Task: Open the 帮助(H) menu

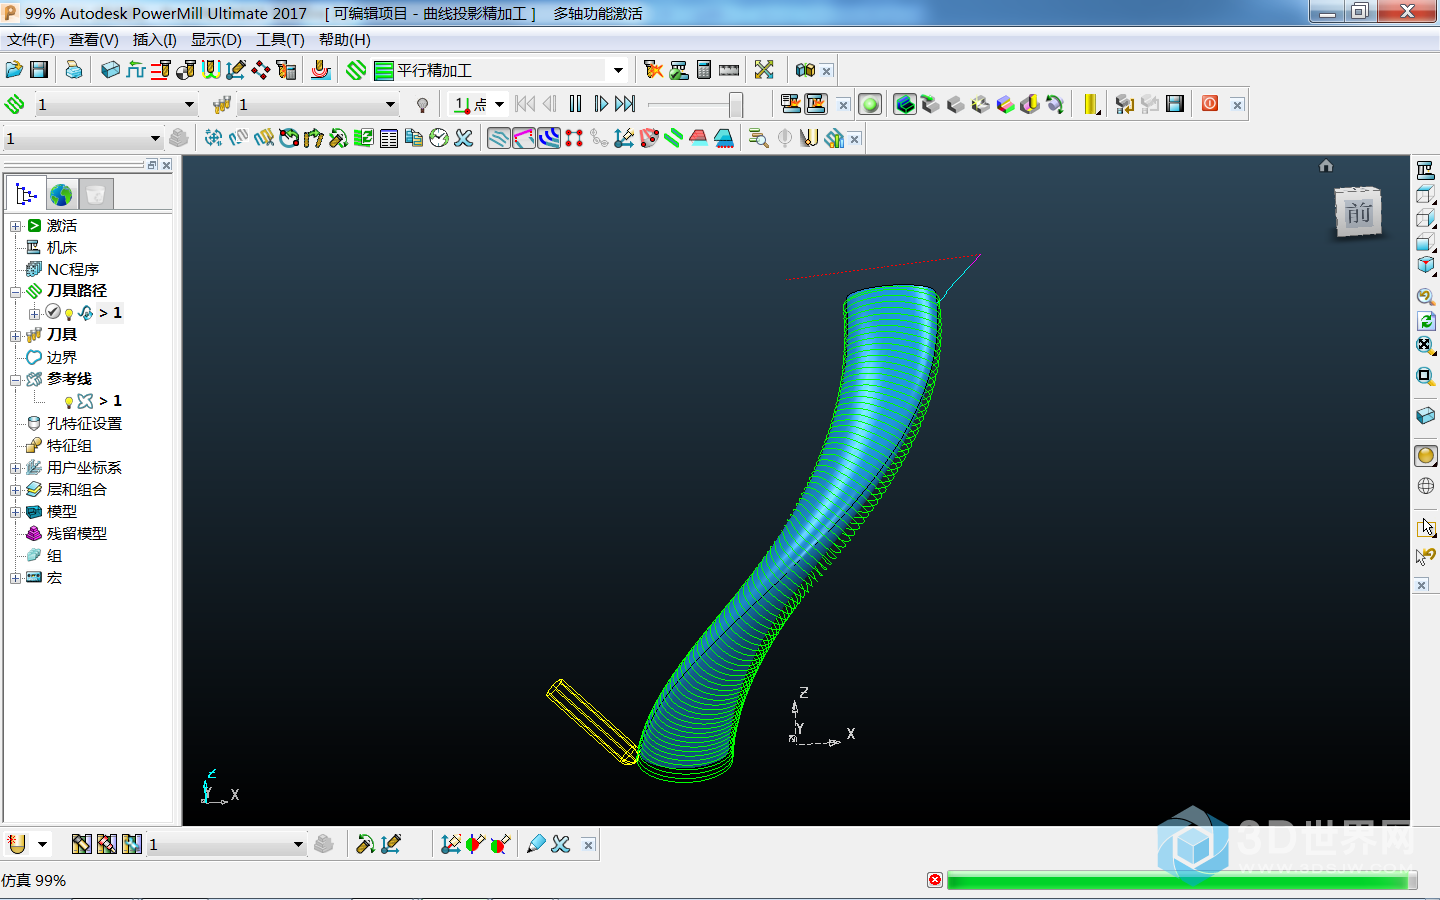Action: coord(345,40)
